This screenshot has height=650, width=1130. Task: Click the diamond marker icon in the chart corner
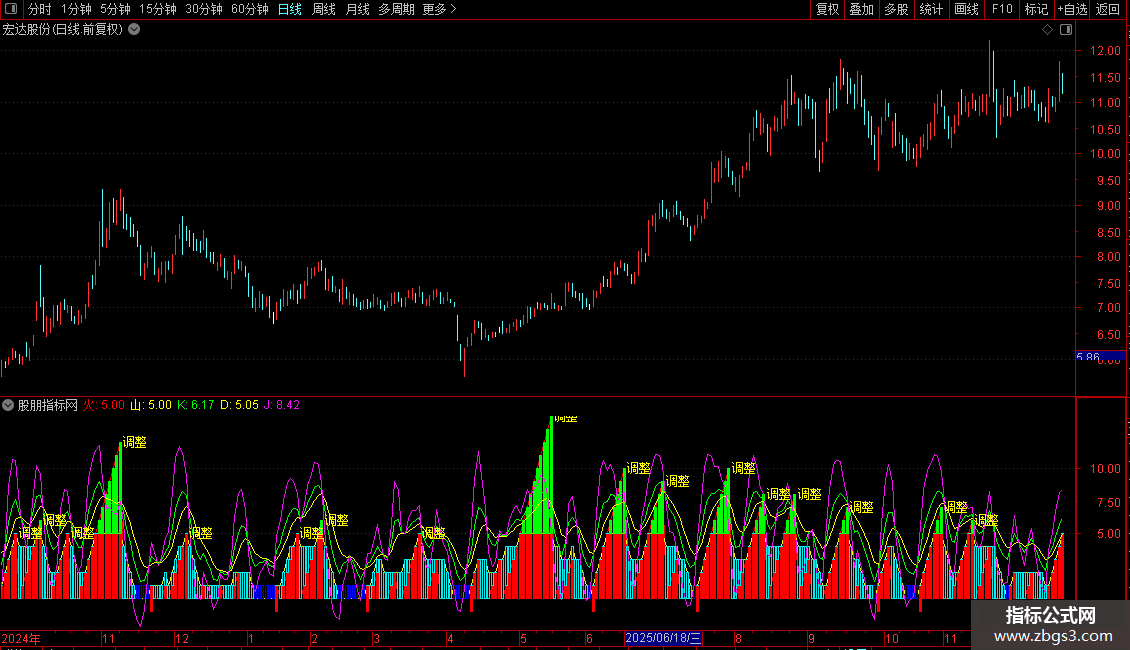point(1048,30)
